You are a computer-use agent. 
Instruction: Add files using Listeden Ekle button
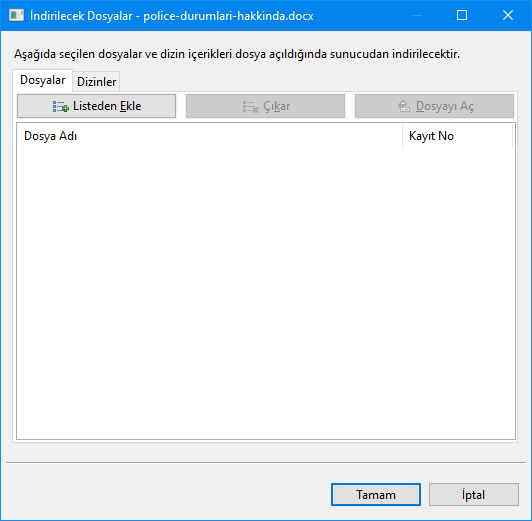pos(96,106)
